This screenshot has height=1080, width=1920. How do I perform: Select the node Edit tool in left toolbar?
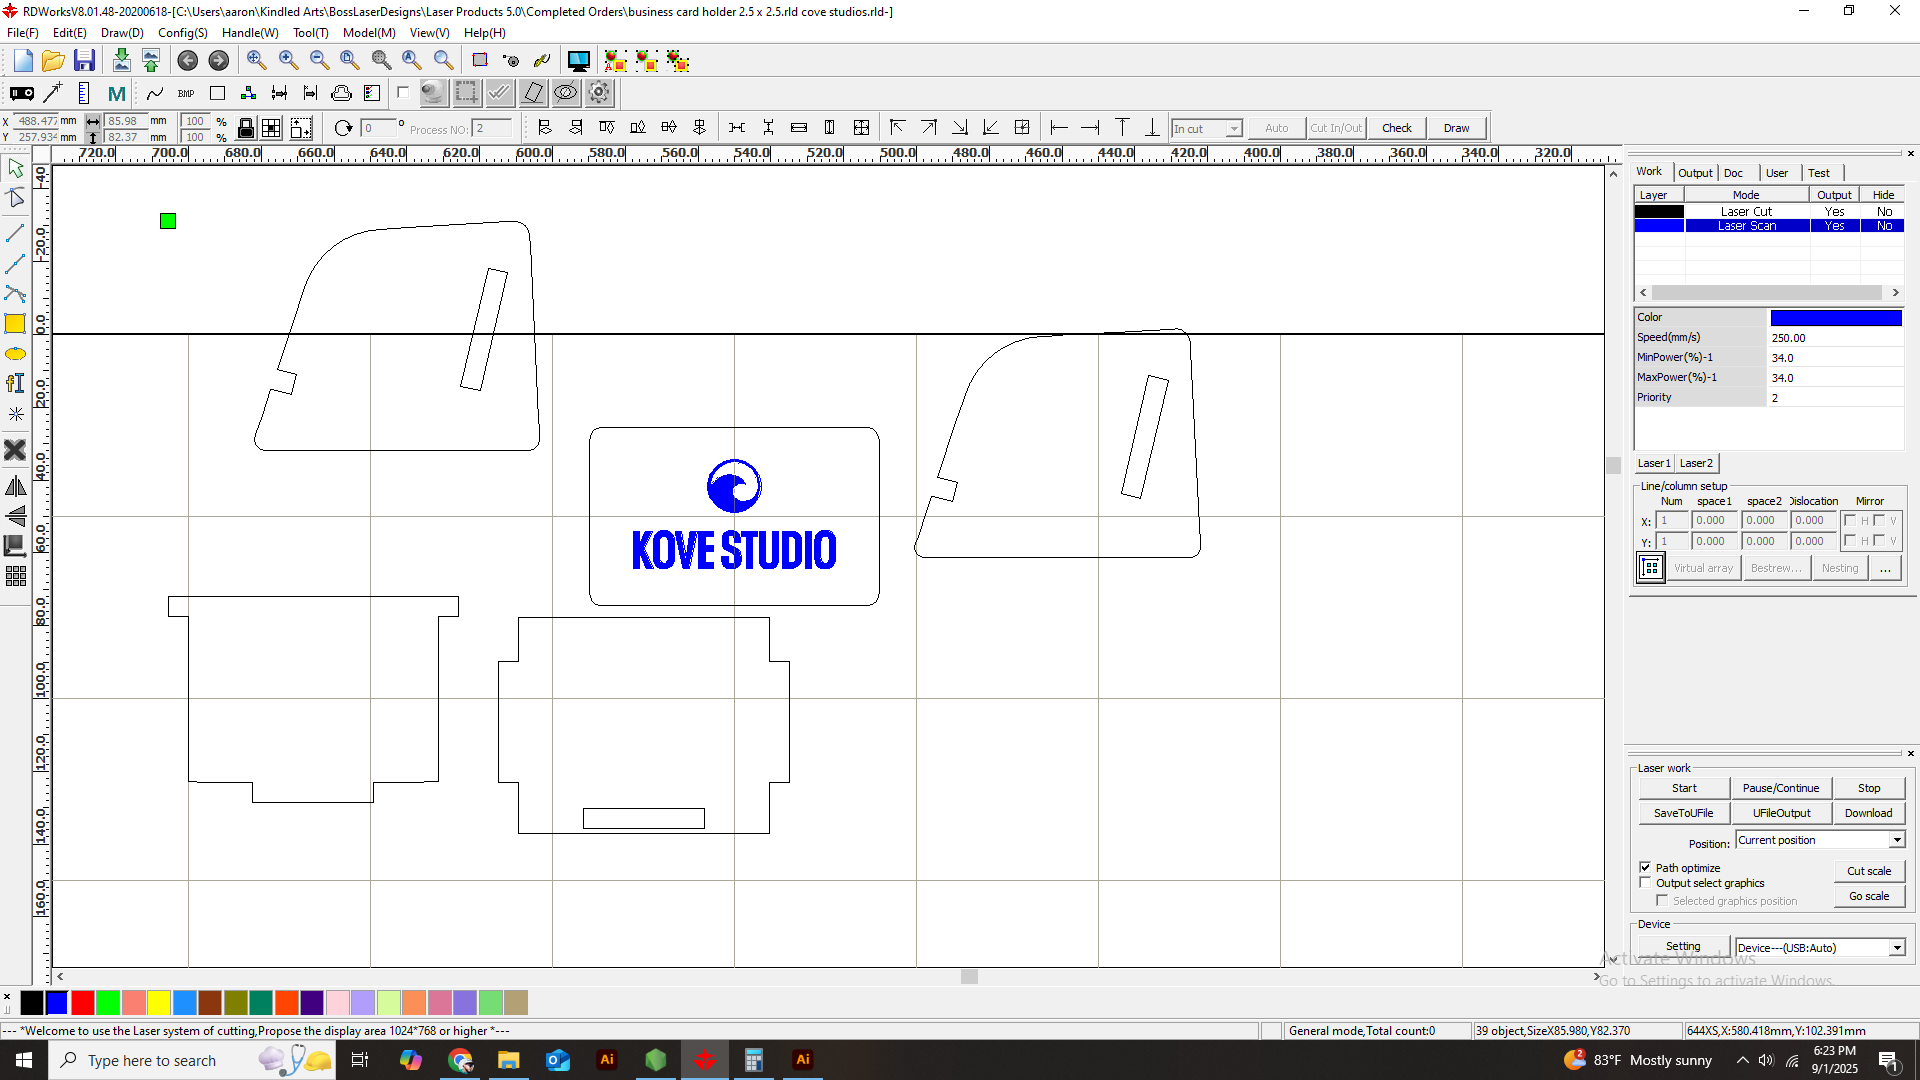tap(15, 198)
